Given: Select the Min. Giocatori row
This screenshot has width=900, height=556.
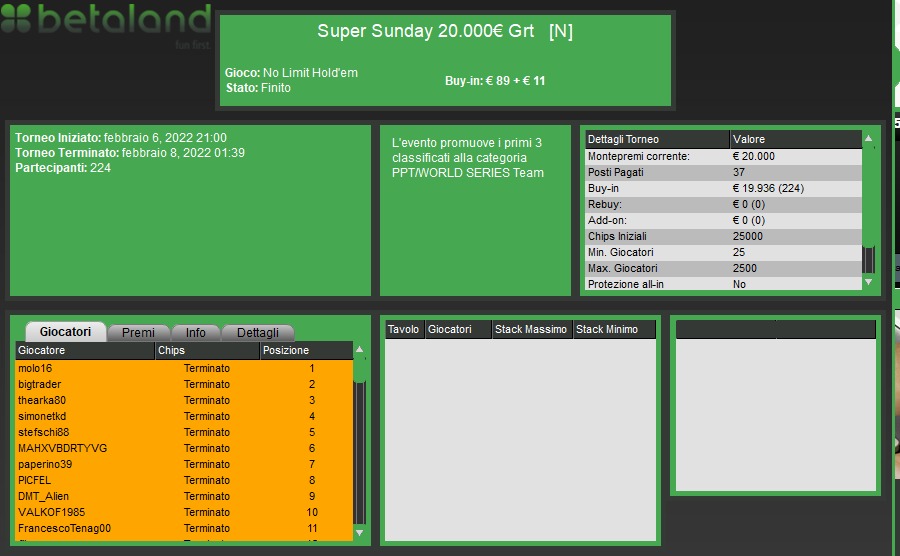Looking at the screenshot, I should [723, 252].
